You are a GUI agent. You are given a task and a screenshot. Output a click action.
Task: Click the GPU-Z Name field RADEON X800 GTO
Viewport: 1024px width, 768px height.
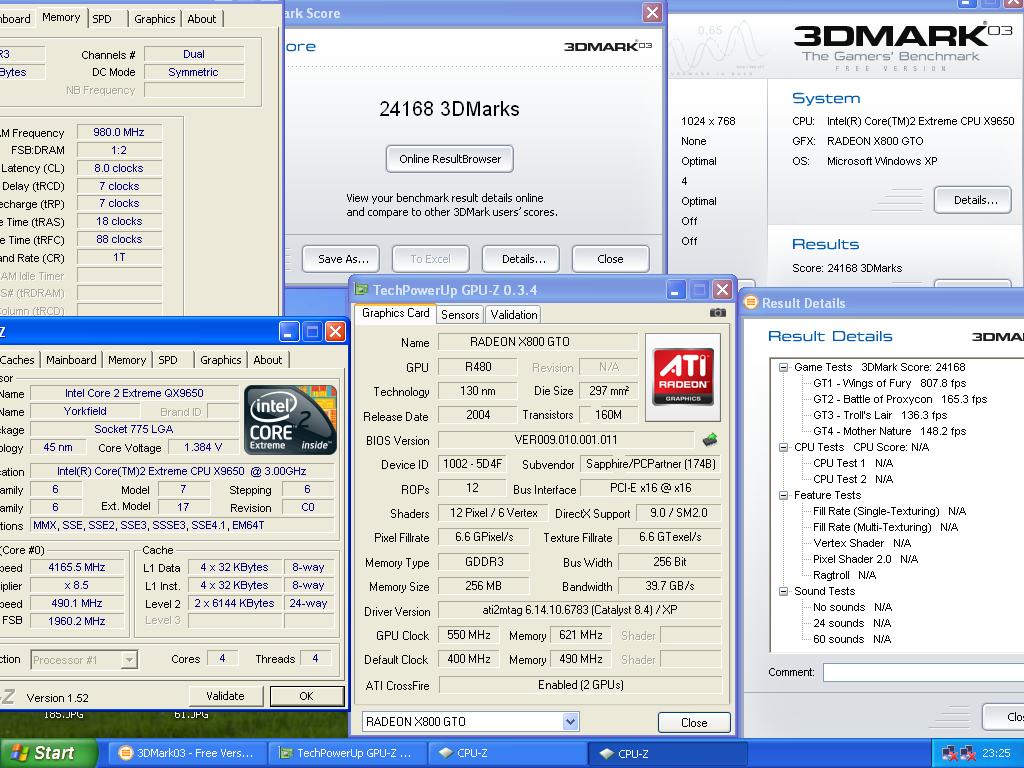537,342
